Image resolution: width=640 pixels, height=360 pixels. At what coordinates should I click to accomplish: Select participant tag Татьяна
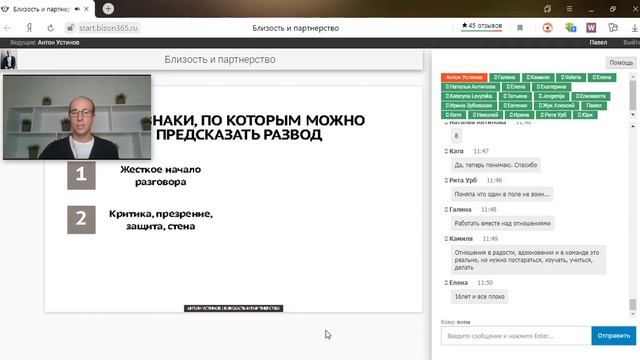(515, 96)
